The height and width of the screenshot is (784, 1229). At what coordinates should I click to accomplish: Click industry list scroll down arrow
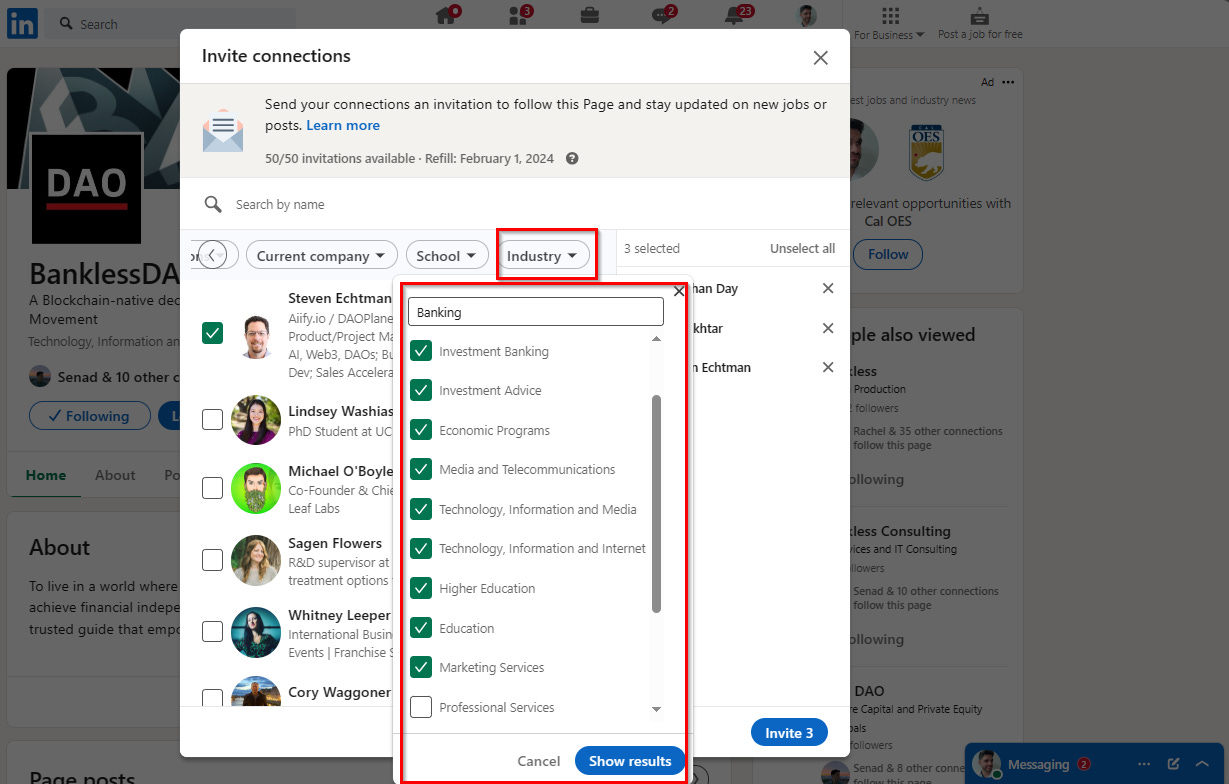coord(656,709)
